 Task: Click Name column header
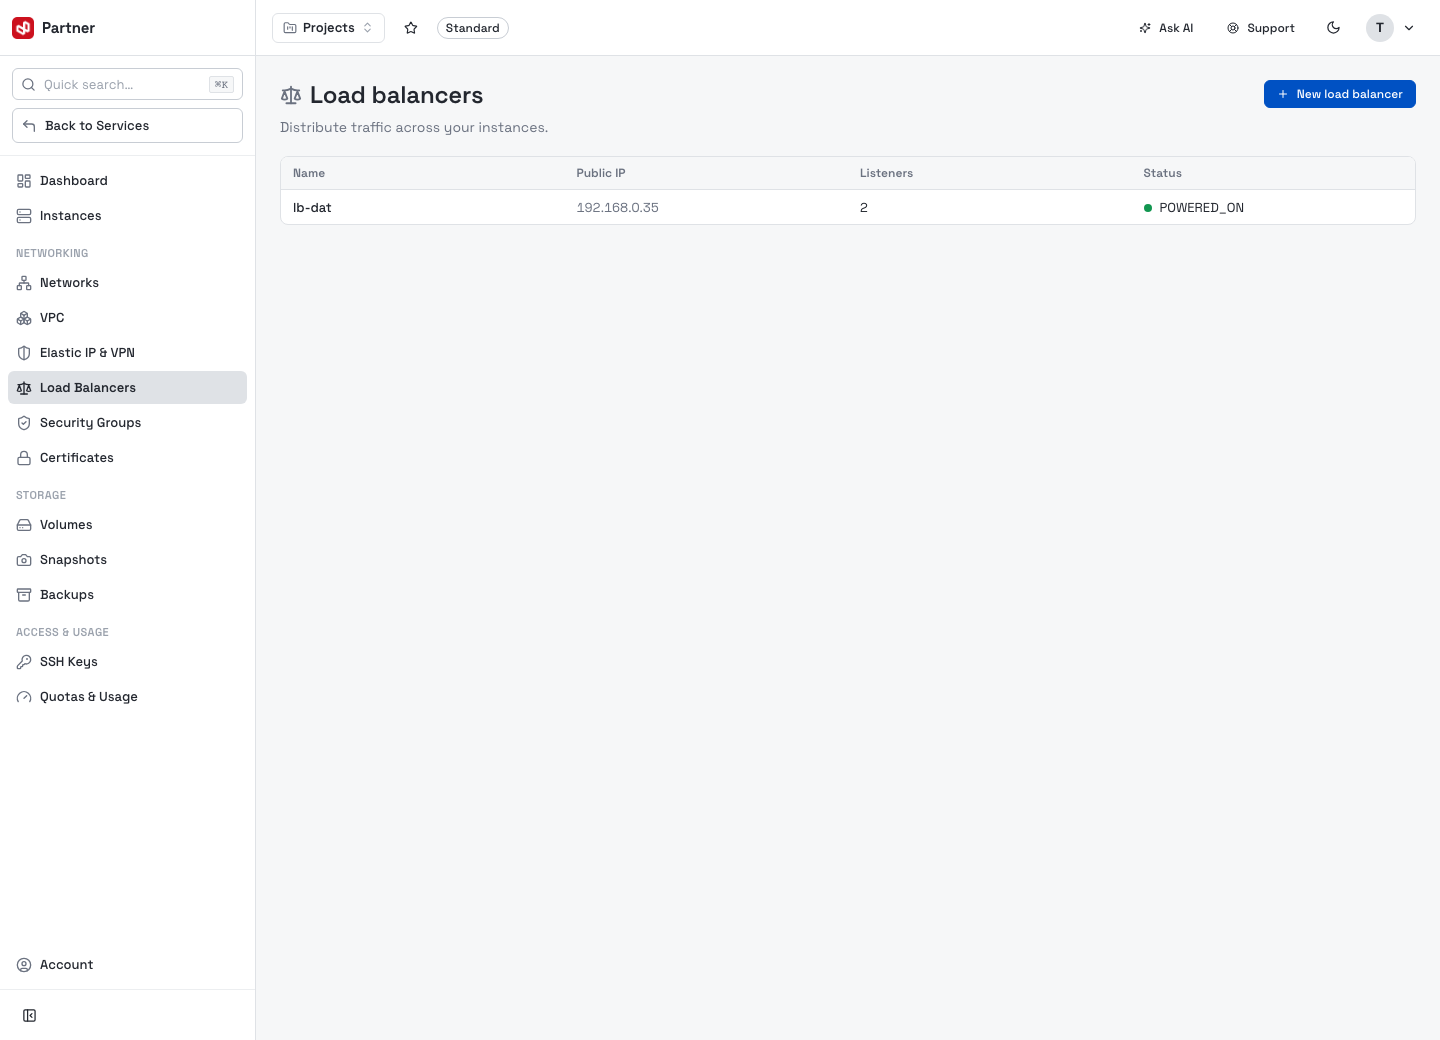(x=309, y=173)
